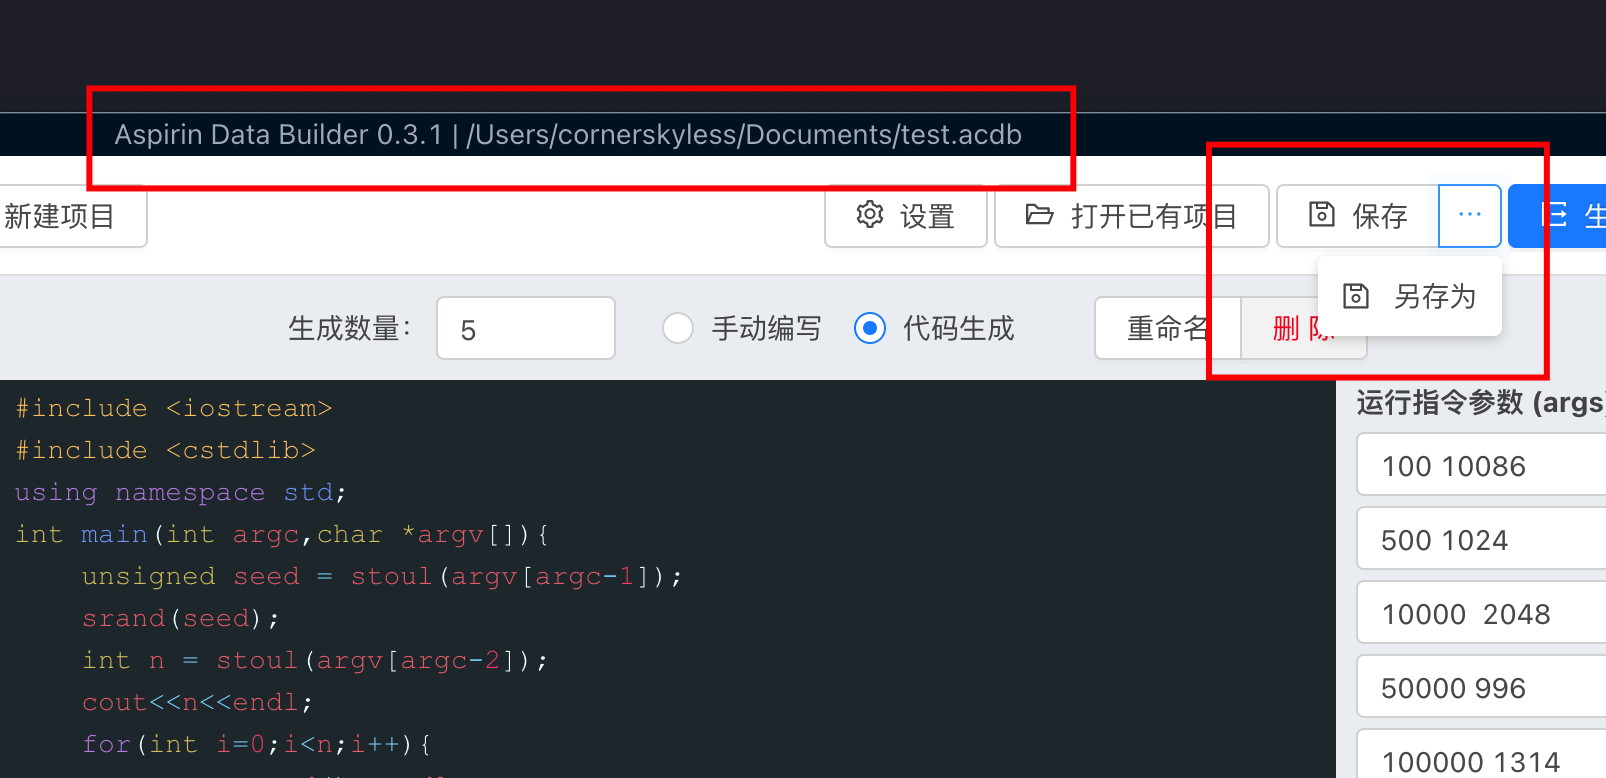Select the 代码生成 radio option
This screenshot has height=778, width=1606.
[x=870, y=328]
